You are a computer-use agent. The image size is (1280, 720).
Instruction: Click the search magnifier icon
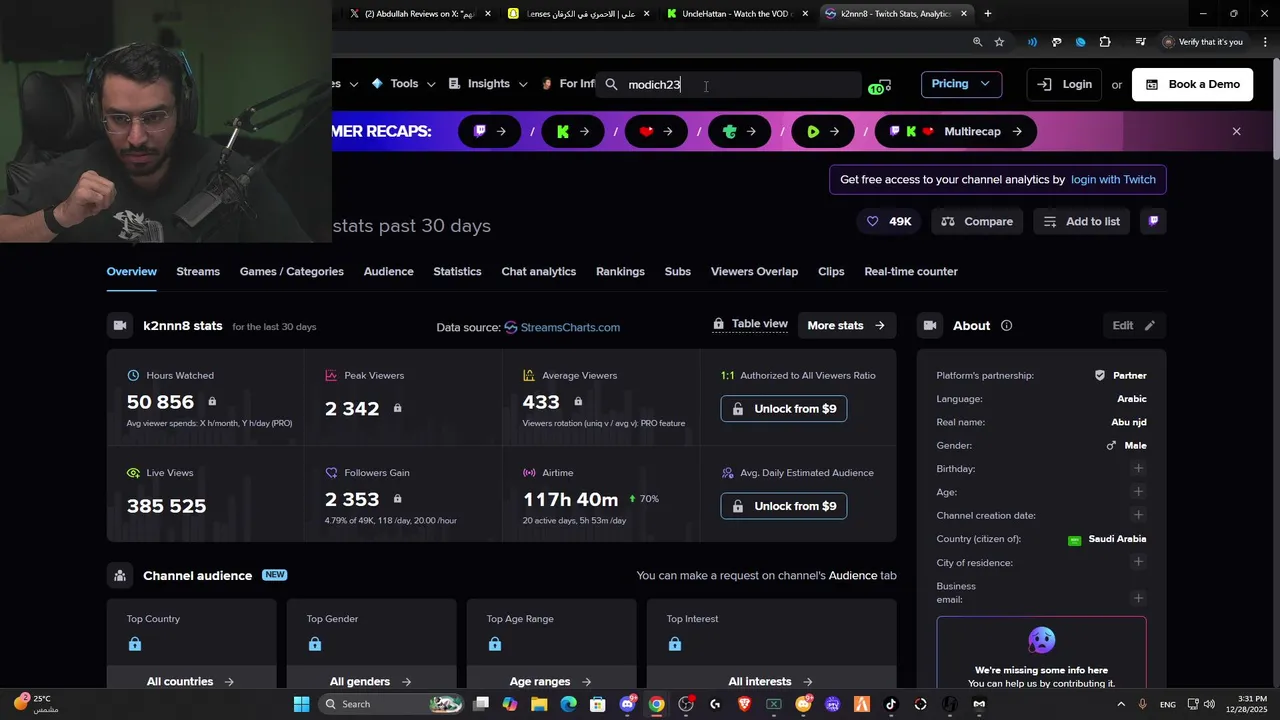coord(611,85)
